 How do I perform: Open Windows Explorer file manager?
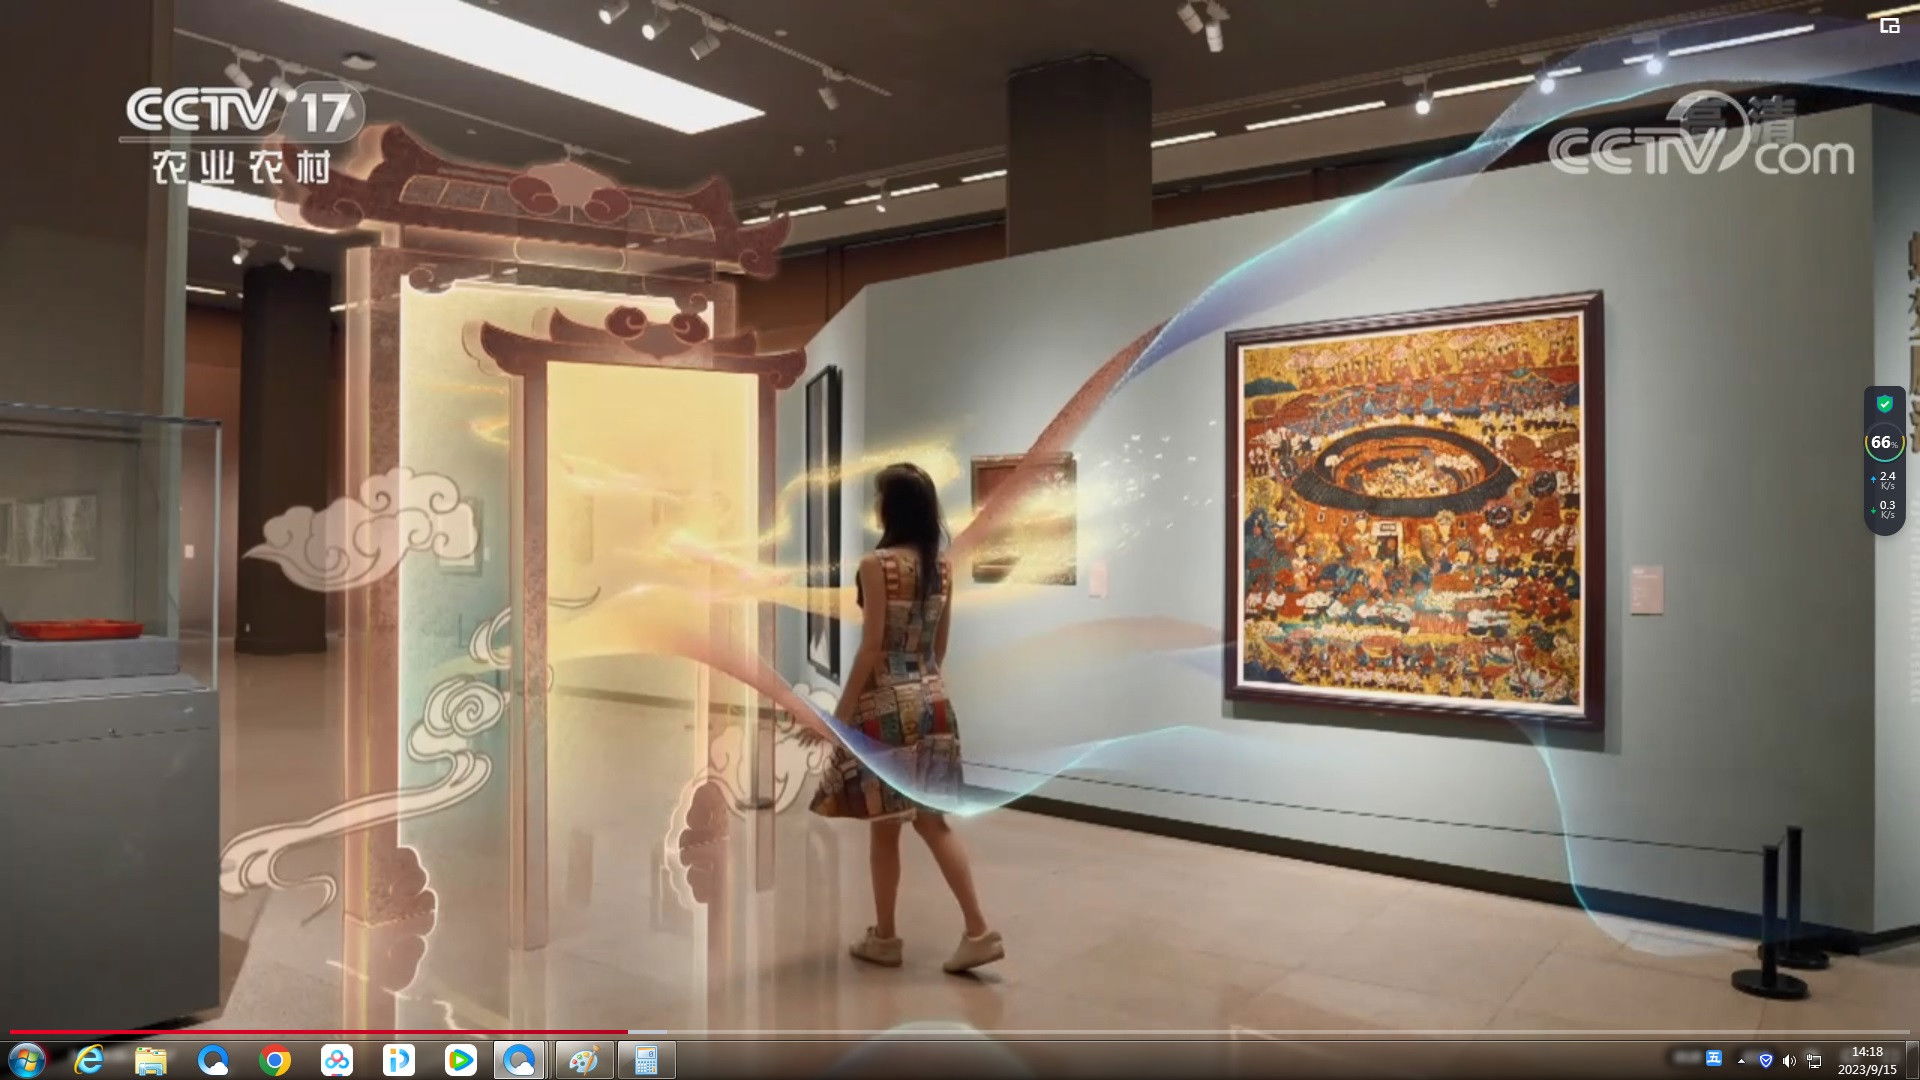(x=151, y=1060)
